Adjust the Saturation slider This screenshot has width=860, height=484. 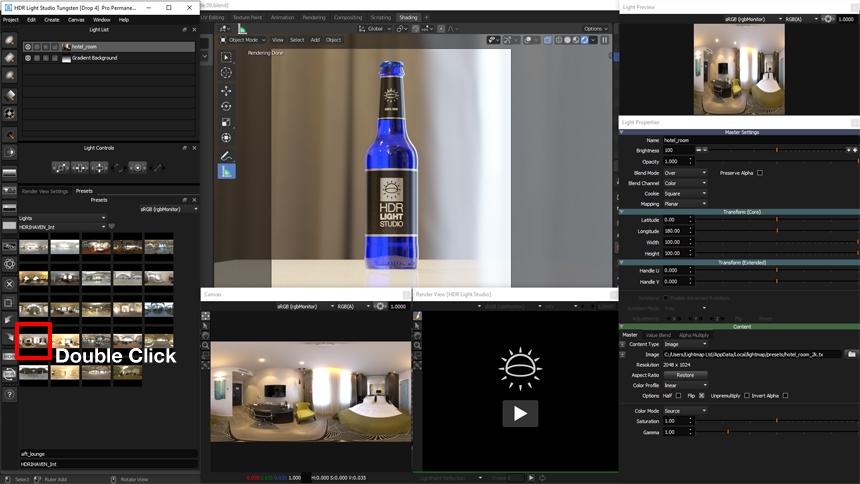777,421
